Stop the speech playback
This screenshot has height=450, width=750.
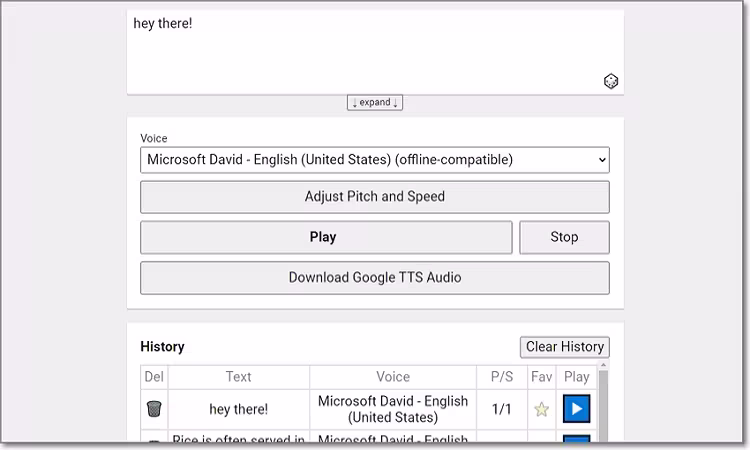click(x=564, y=238)
